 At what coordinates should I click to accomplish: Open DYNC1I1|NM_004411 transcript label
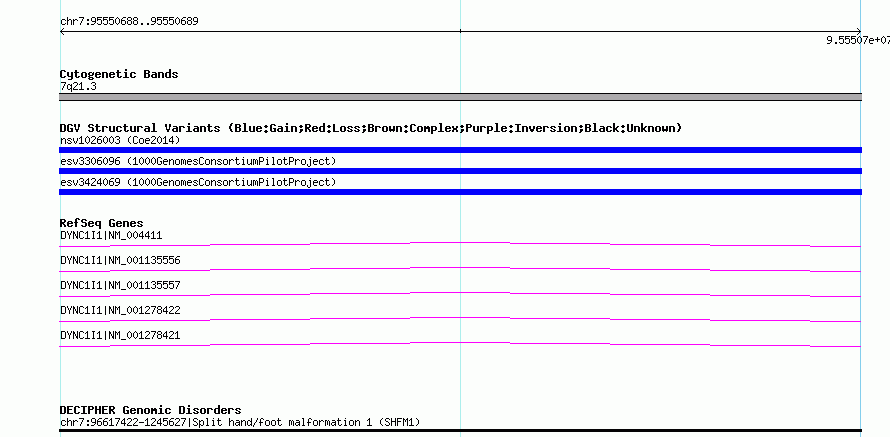111,236
